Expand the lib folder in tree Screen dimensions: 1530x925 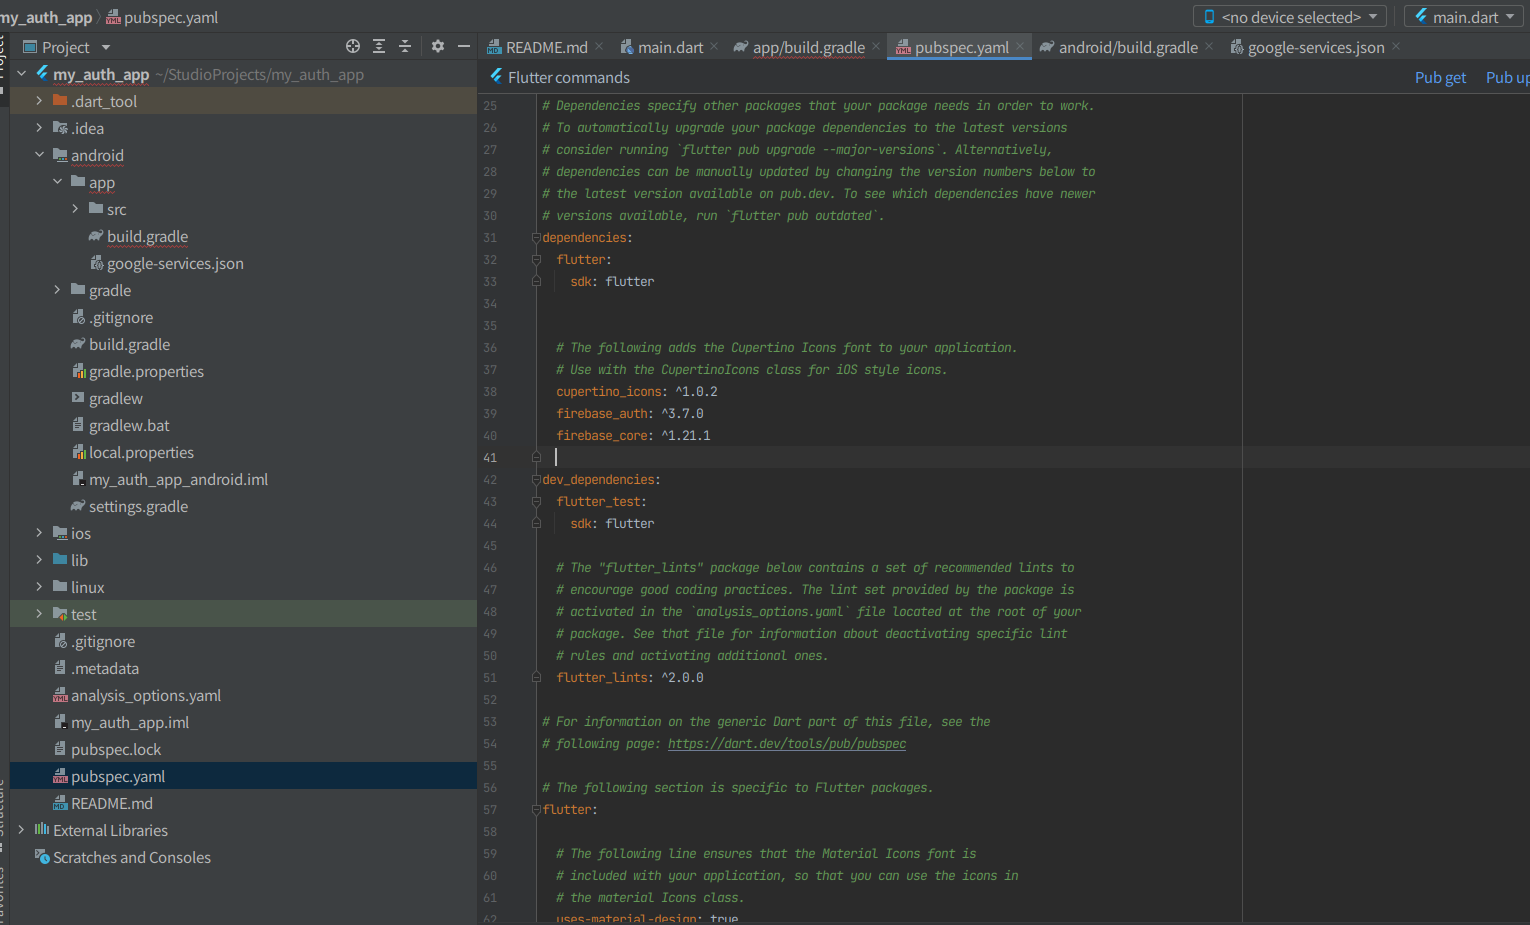point(39,560)
